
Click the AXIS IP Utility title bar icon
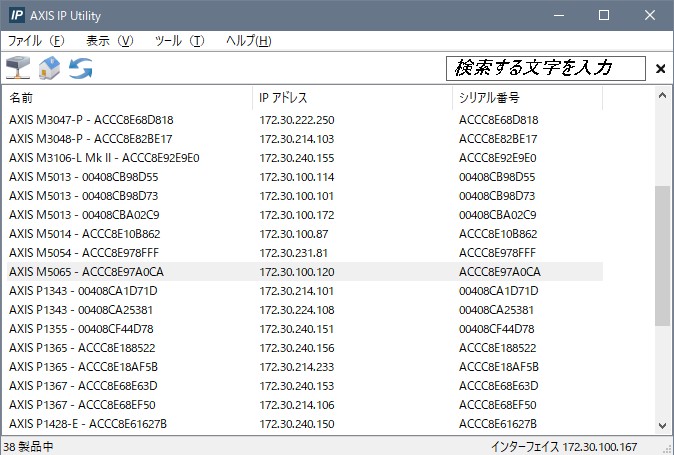point(16,15)
